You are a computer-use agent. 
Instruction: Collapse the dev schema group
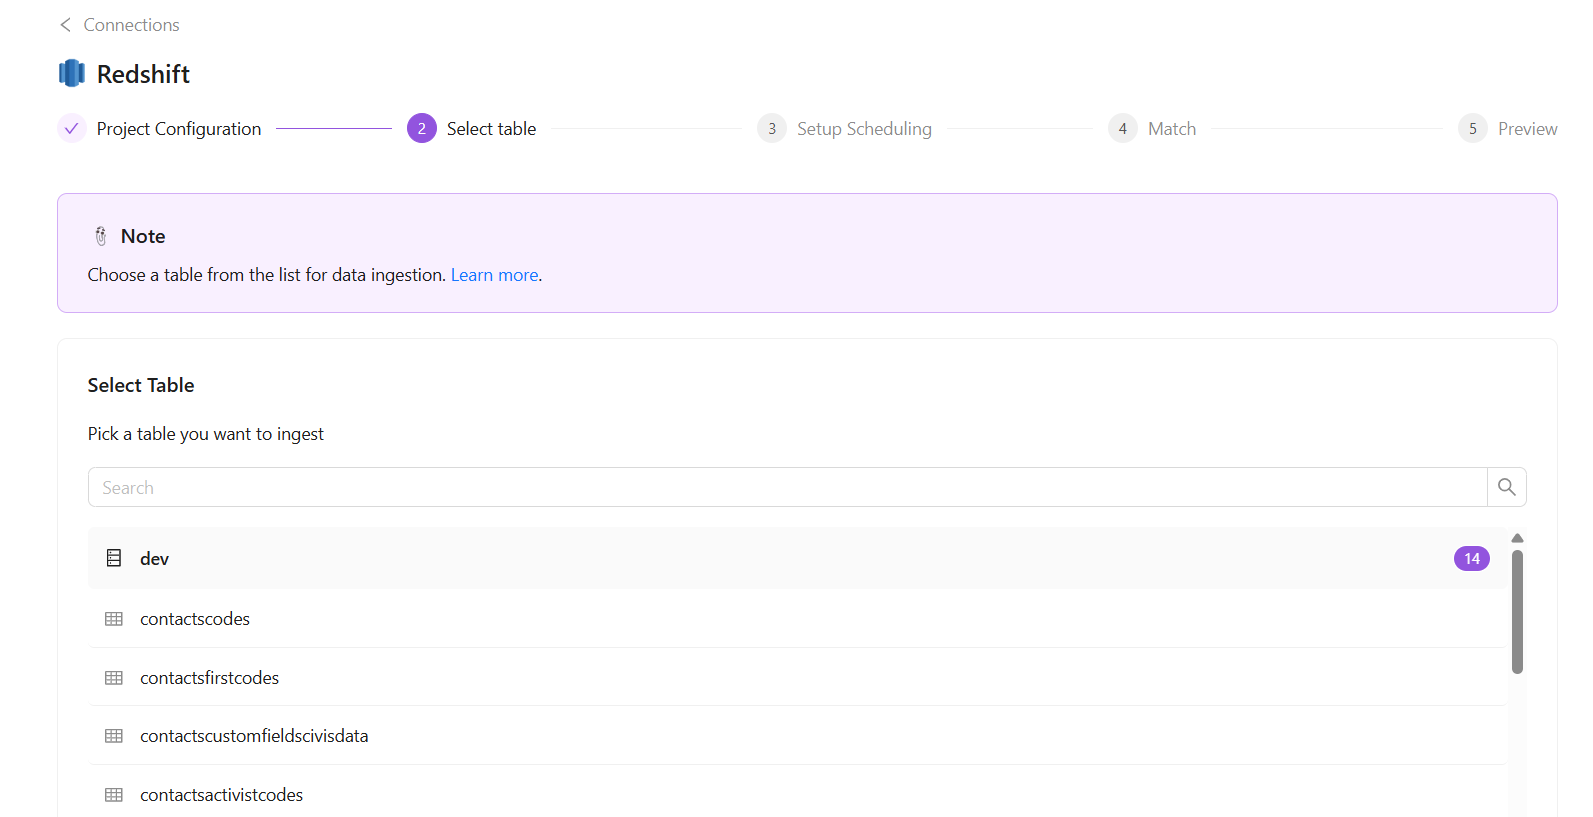click(154, 559)
